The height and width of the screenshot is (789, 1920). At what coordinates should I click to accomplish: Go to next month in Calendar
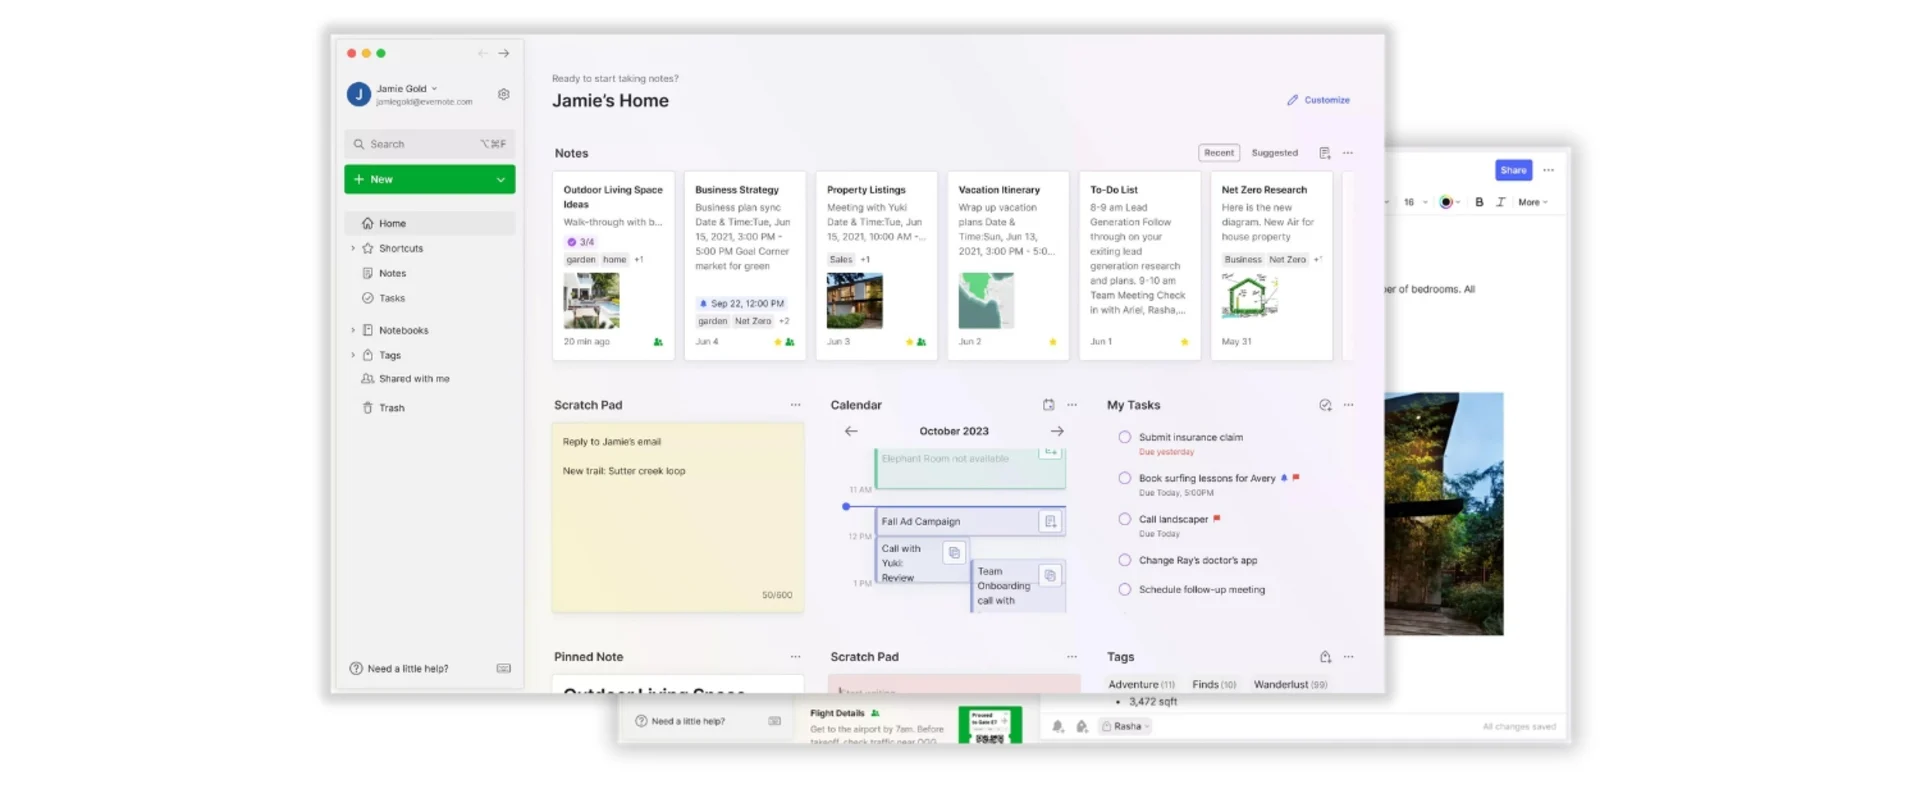point(1057,431)
